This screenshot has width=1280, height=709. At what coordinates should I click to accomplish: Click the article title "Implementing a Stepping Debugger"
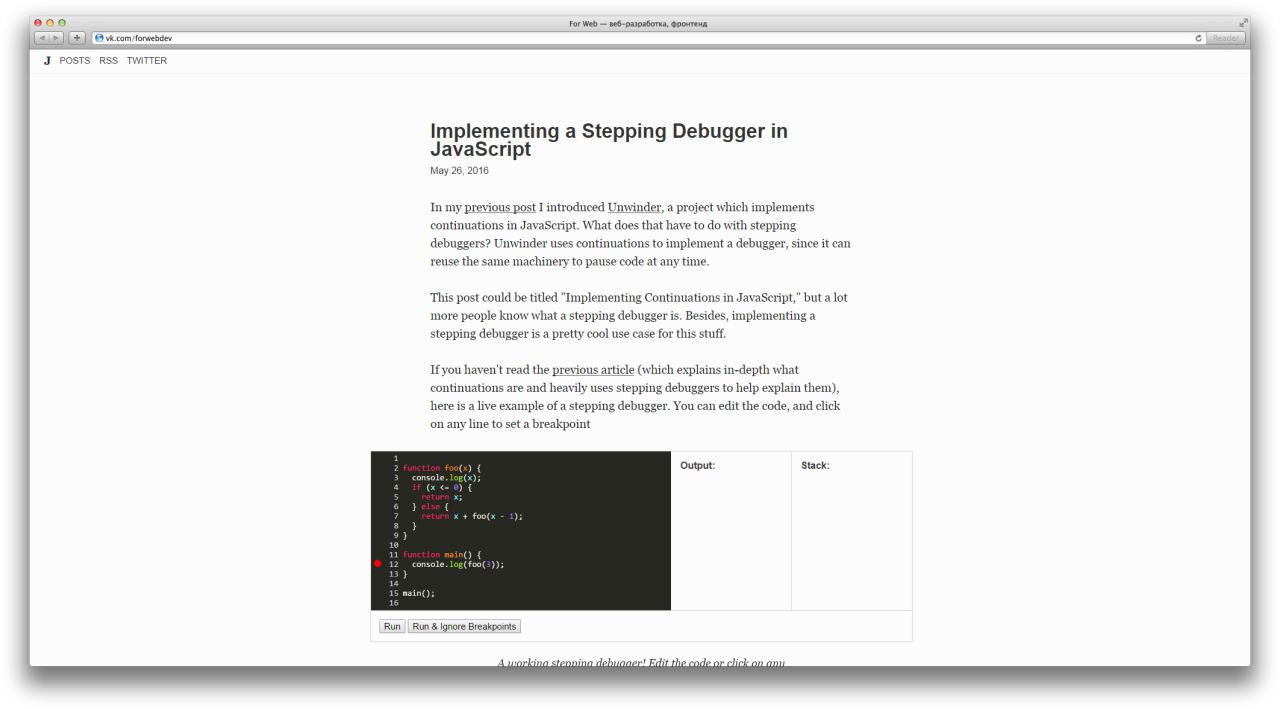609,140
